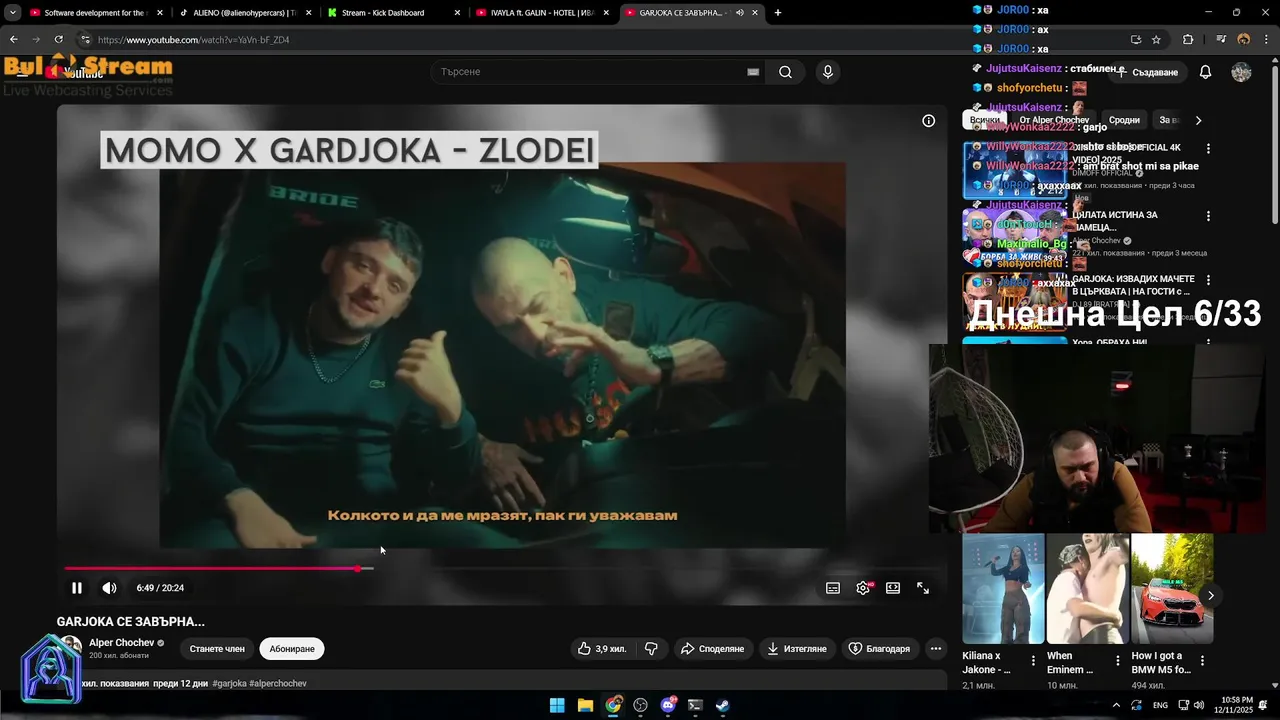Like the video (3,9 хил.)
The width and height of the screenshot is (1280, 720).
click(601, 649)
